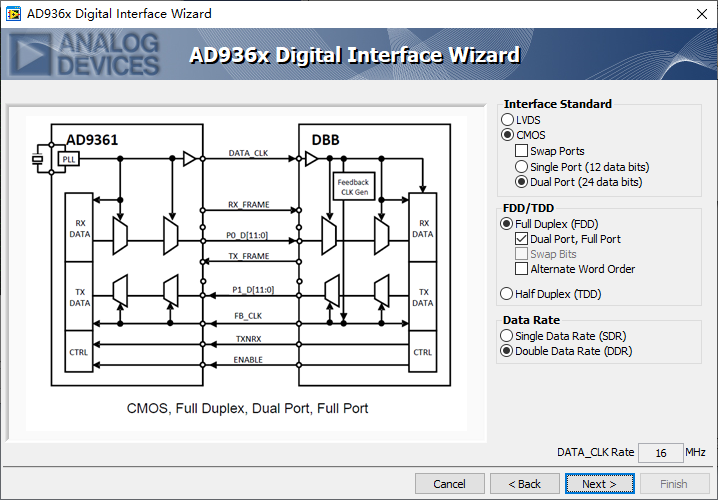
Task: Click the FB_CLK signal label
Action: point(248,315)
